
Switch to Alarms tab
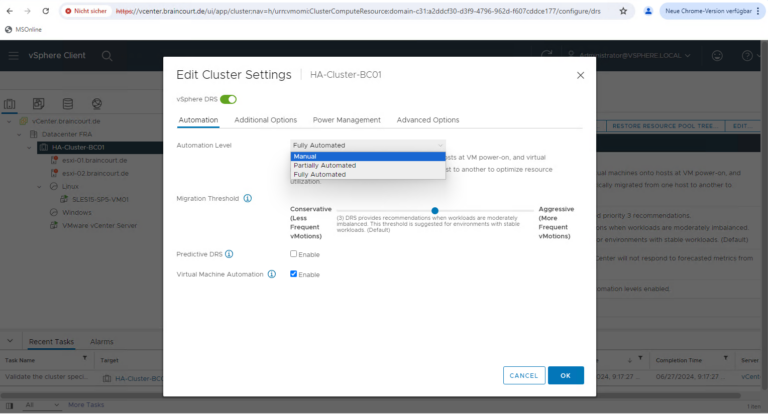pyautogui.click(x=102, y=341)
